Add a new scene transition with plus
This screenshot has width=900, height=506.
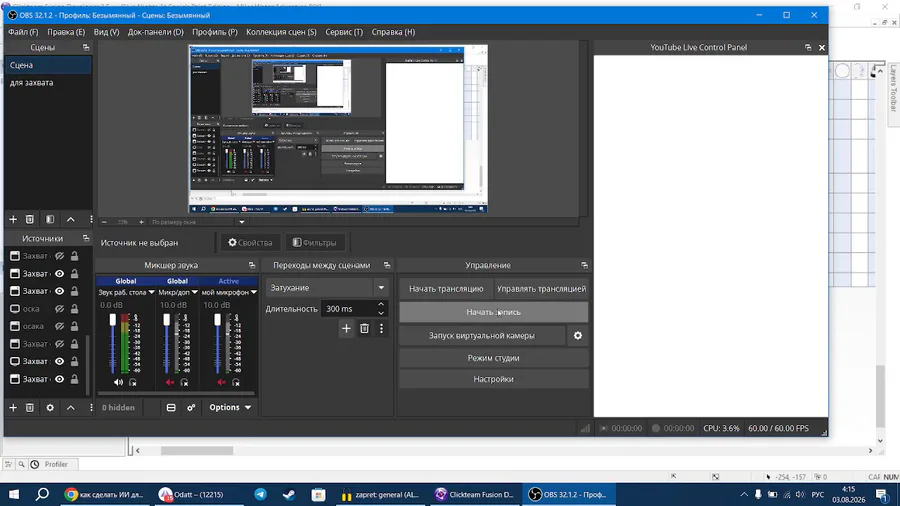[x=346, y=328]
